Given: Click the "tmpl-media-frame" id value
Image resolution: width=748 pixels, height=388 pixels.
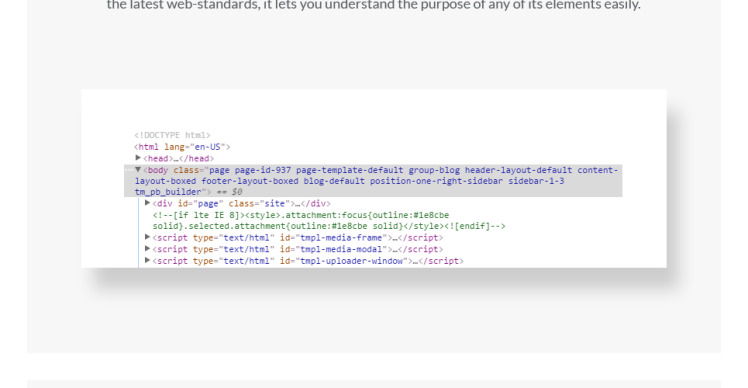Looking at the screenshot, I should [342, 238].
